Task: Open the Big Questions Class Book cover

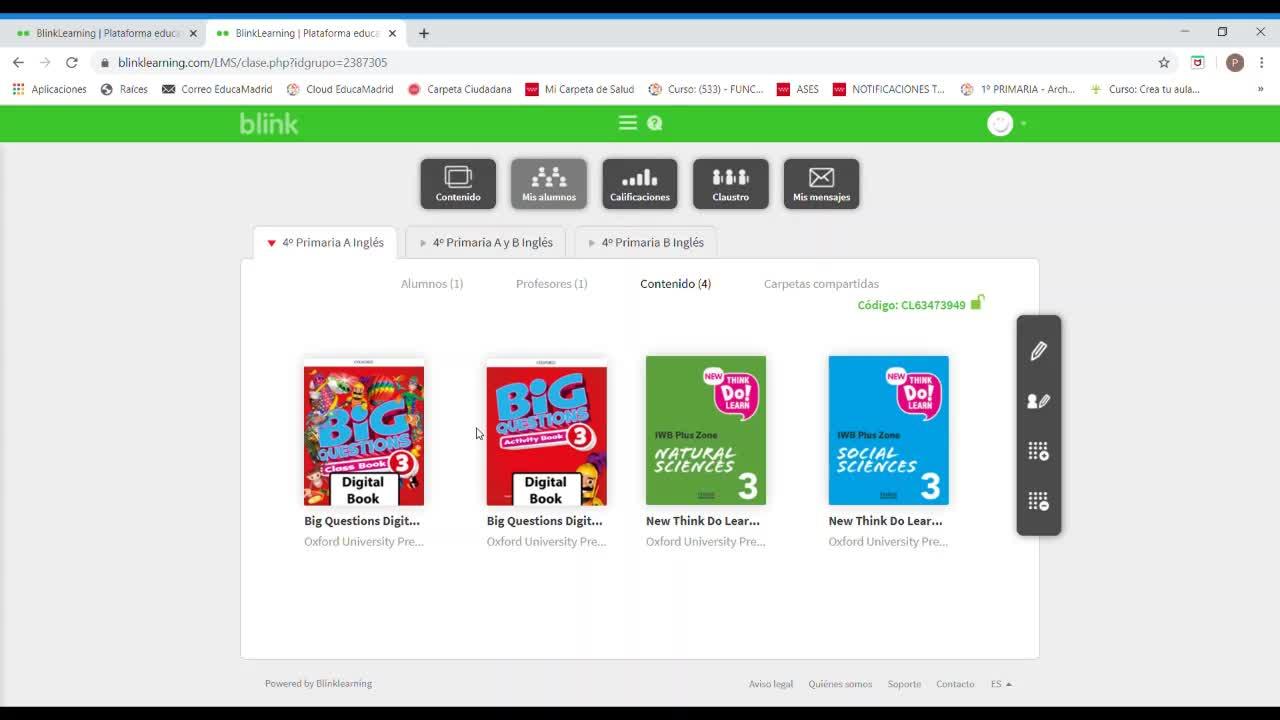Action: tap(364, 431)
